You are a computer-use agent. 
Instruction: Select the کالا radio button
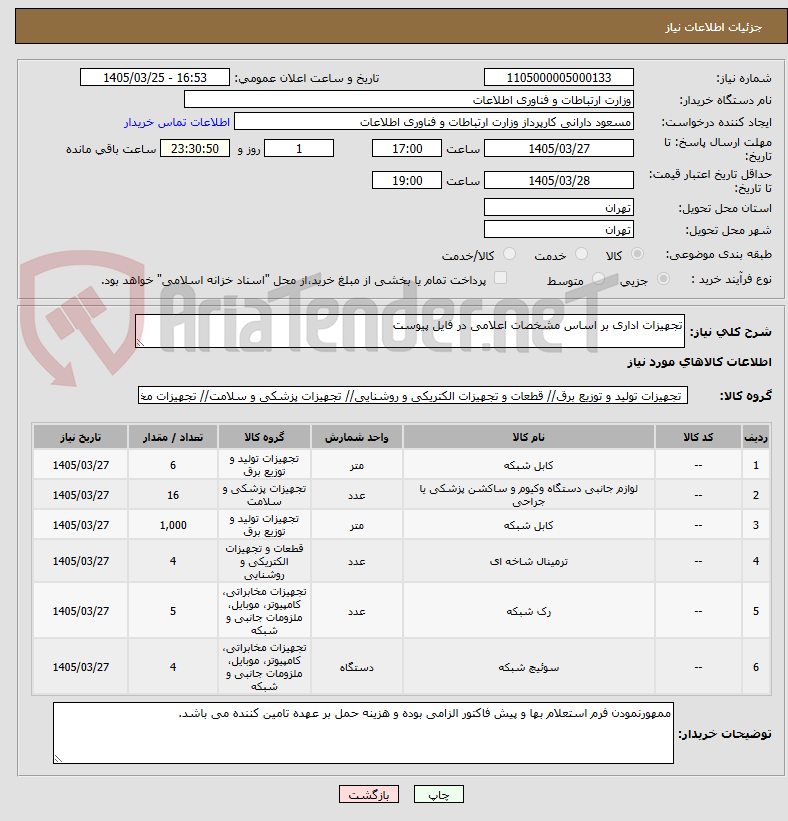coord(637,254)
